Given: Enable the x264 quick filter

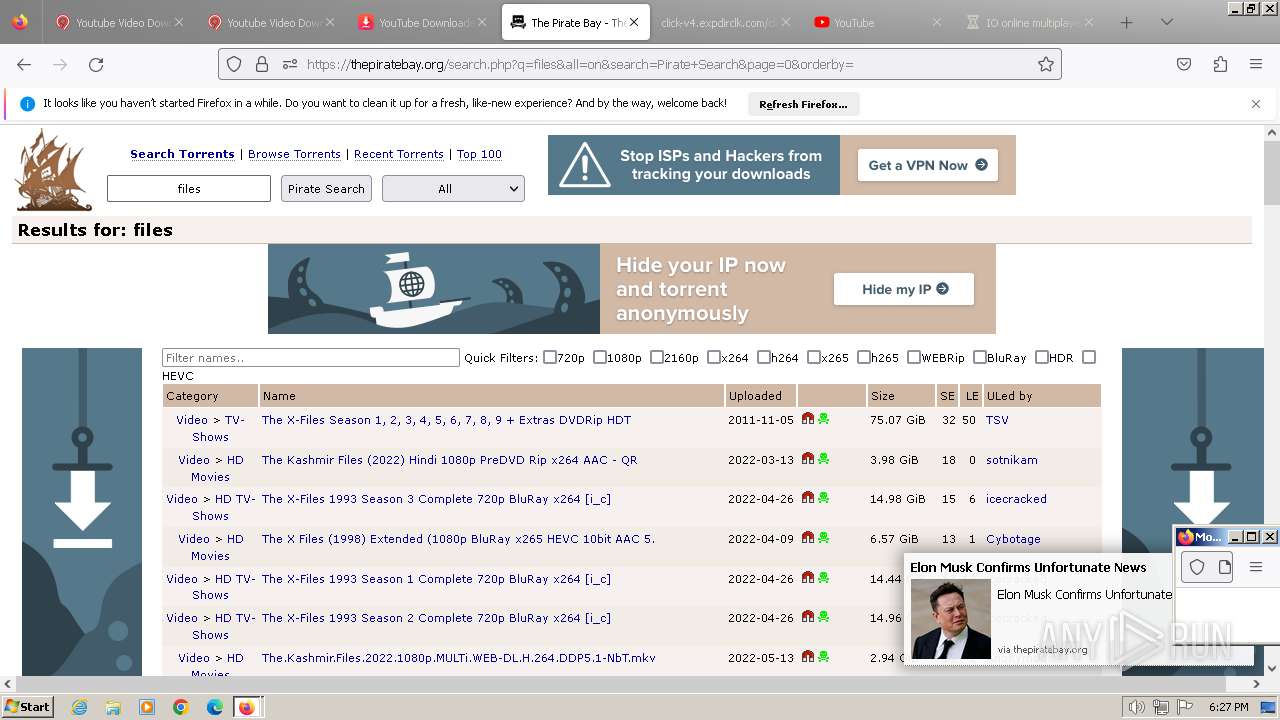Looking at the screenshot, I should [714, 357].
